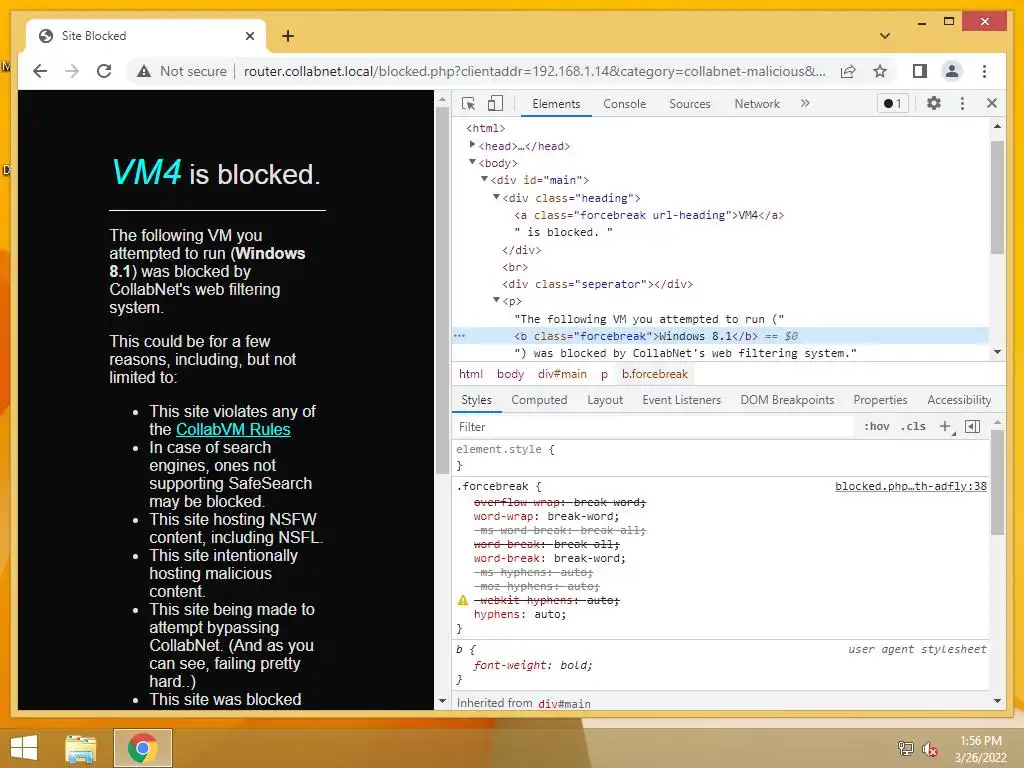Show more DevTools tabs chevron
The height and width of the screenshot is (768, 1024).
(x=805, y=103)
